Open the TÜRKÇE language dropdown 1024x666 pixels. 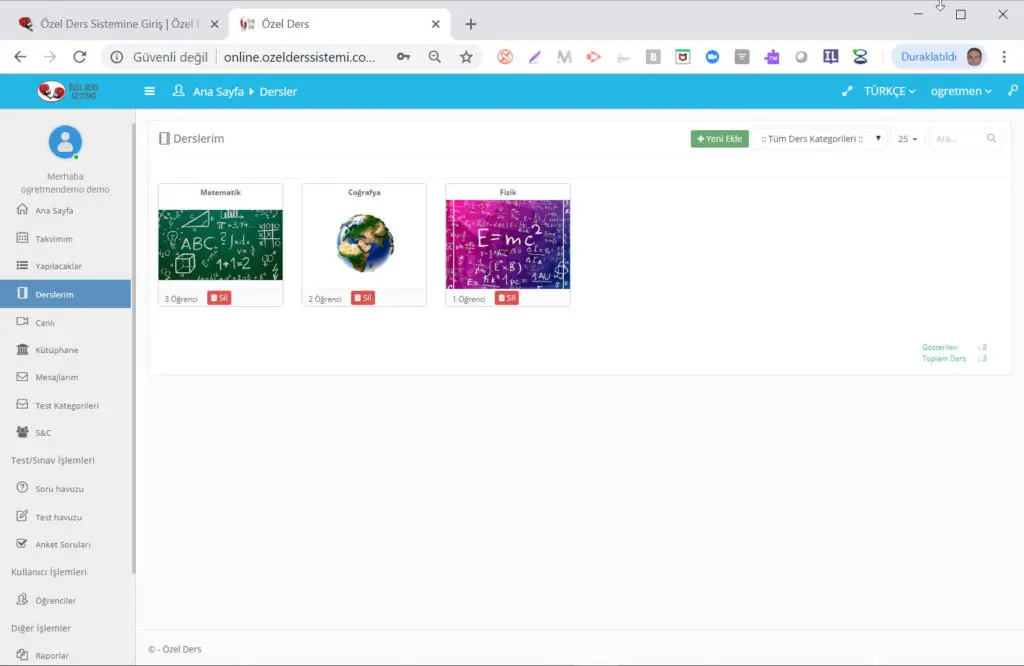click(x=889, y=91)
